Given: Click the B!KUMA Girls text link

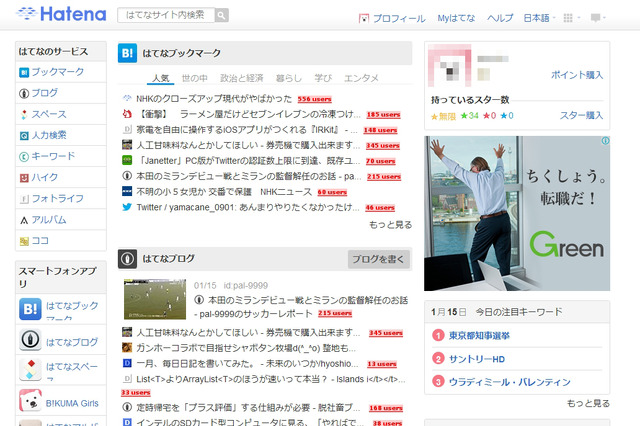Looking at the screenshot, I should (x=72, y=403).
